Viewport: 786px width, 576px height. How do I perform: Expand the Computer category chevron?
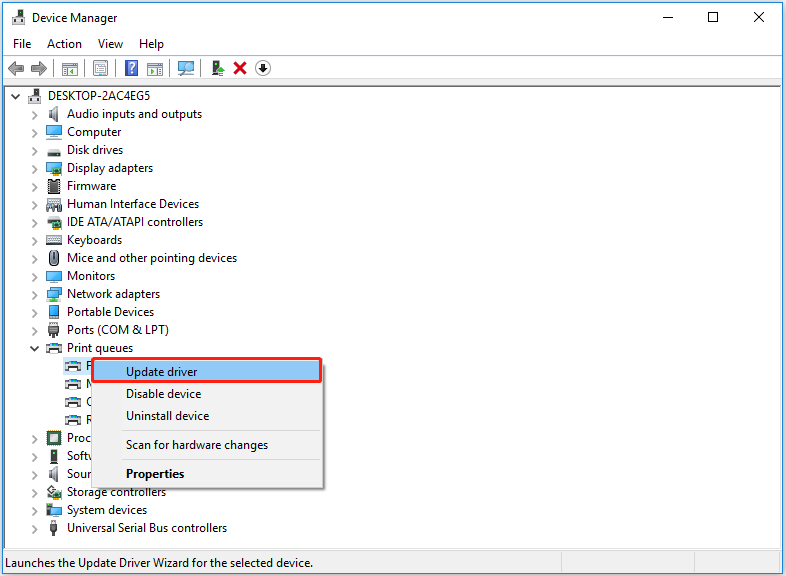click(x=34, y=133)
